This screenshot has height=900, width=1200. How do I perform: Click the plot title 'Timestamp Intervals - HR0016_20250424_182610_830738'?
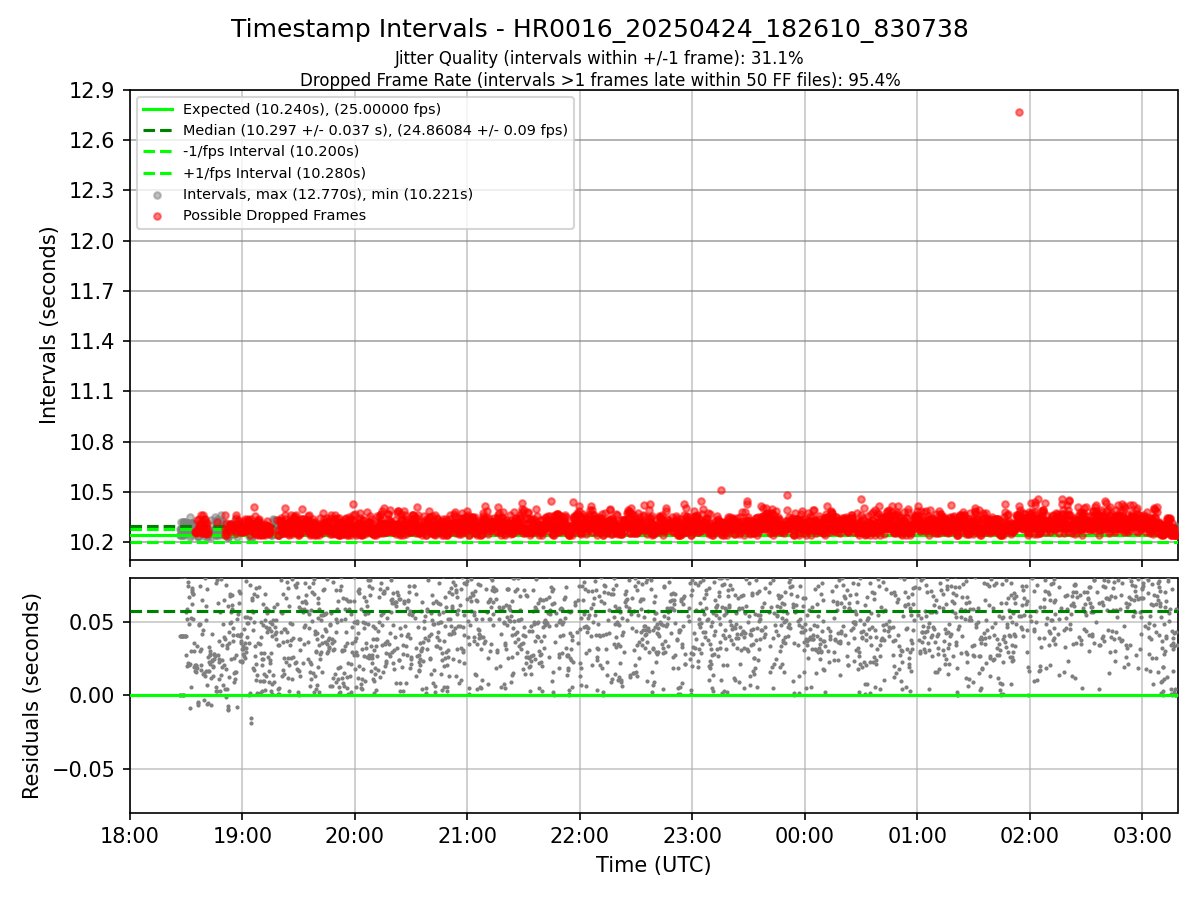(600, 29)
